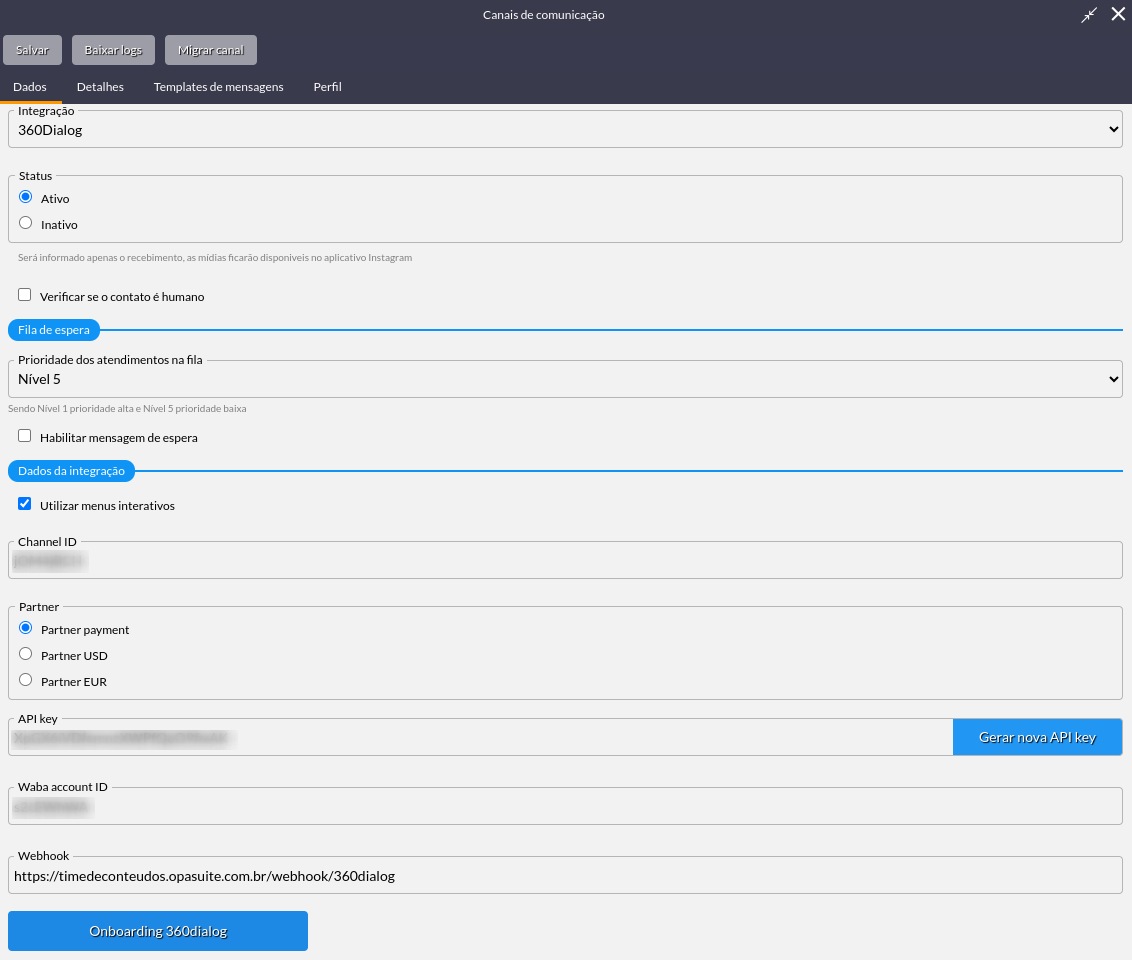Select the Ativo status radio
This screenshot has height=960, width=1132.
tap(26, 197)
